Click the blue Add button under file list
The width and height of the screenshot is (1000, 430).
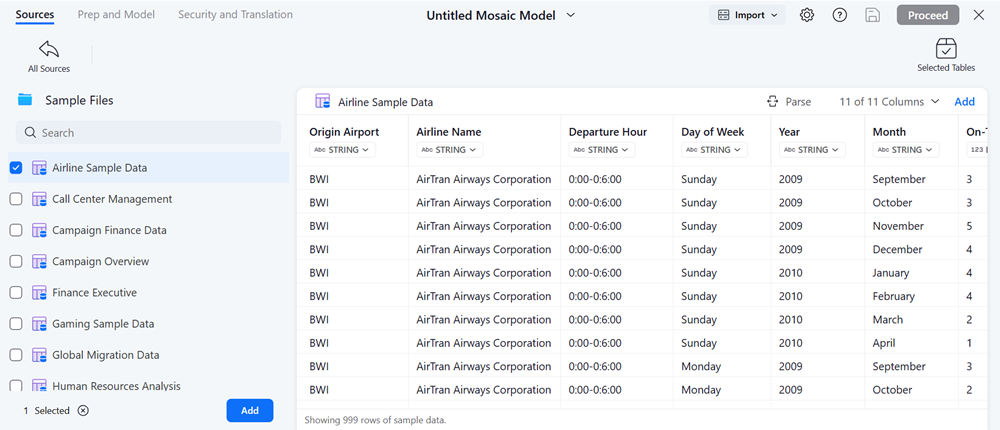tap(250, 411)
